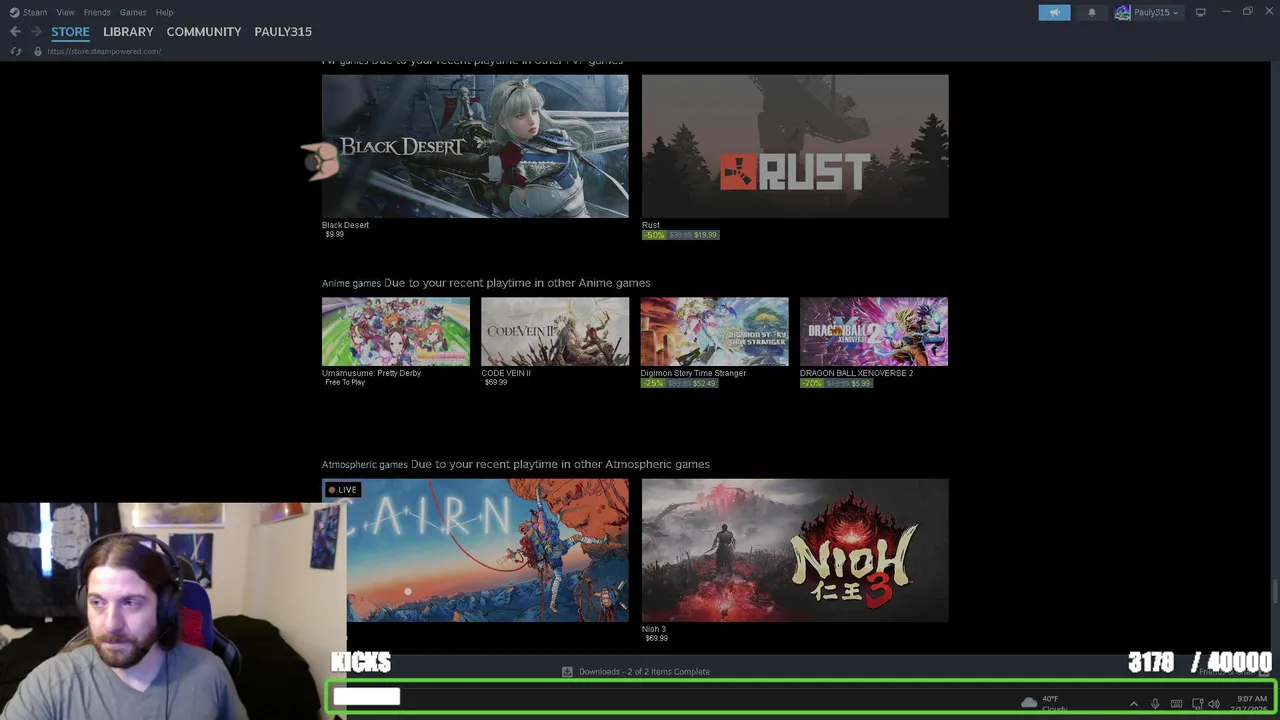Open volume control speaker icon
Screen dimensions: 1280x720
point(1214,704)
